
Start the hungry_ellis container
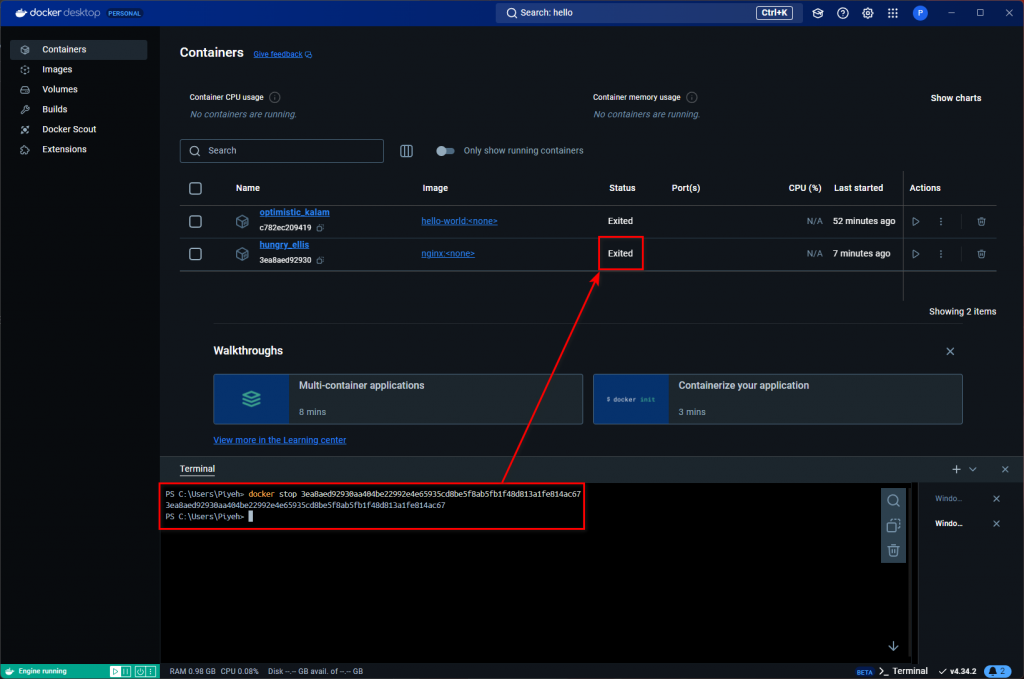pyautogui.click(x=916, y=254)
